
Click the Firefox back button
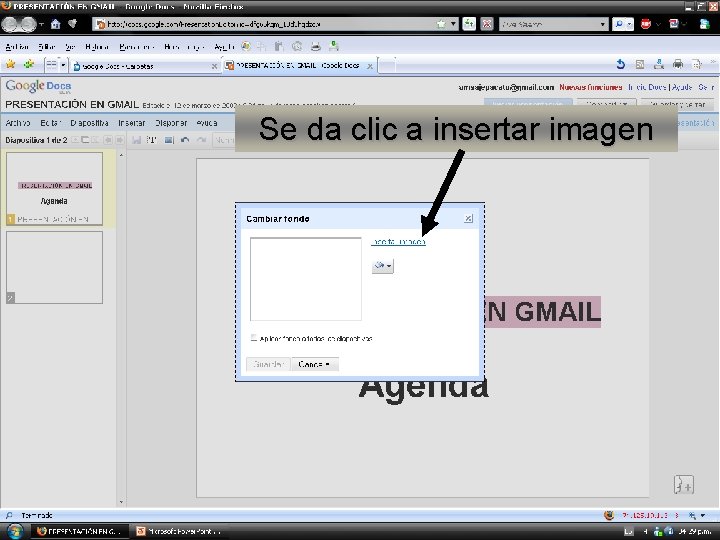click(9, 24)
